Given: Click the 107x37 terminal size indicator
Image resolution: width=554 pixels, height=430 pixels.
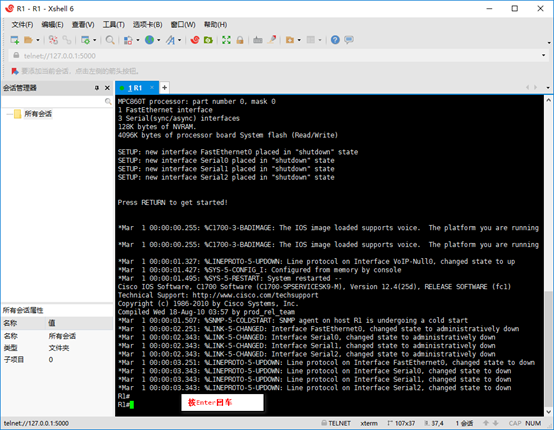Looking at the screenshot, I should point(402,423).
